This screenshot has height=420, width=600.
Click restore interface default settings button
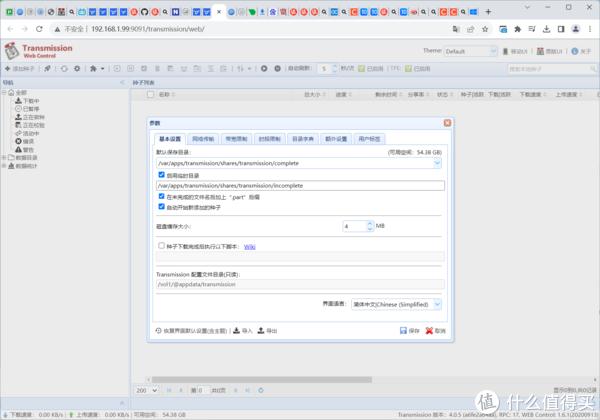(191, 330)
